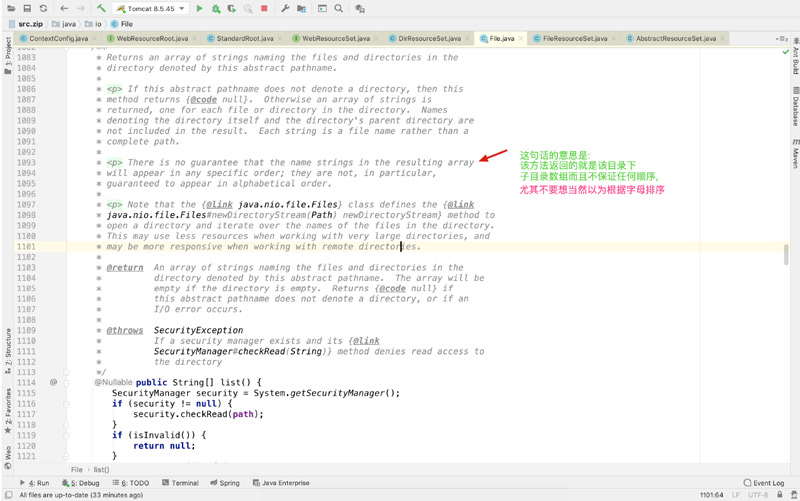Select src.zip in the breadcrumb bar
This screenshot has width=800, height=501.
[26, 24]
